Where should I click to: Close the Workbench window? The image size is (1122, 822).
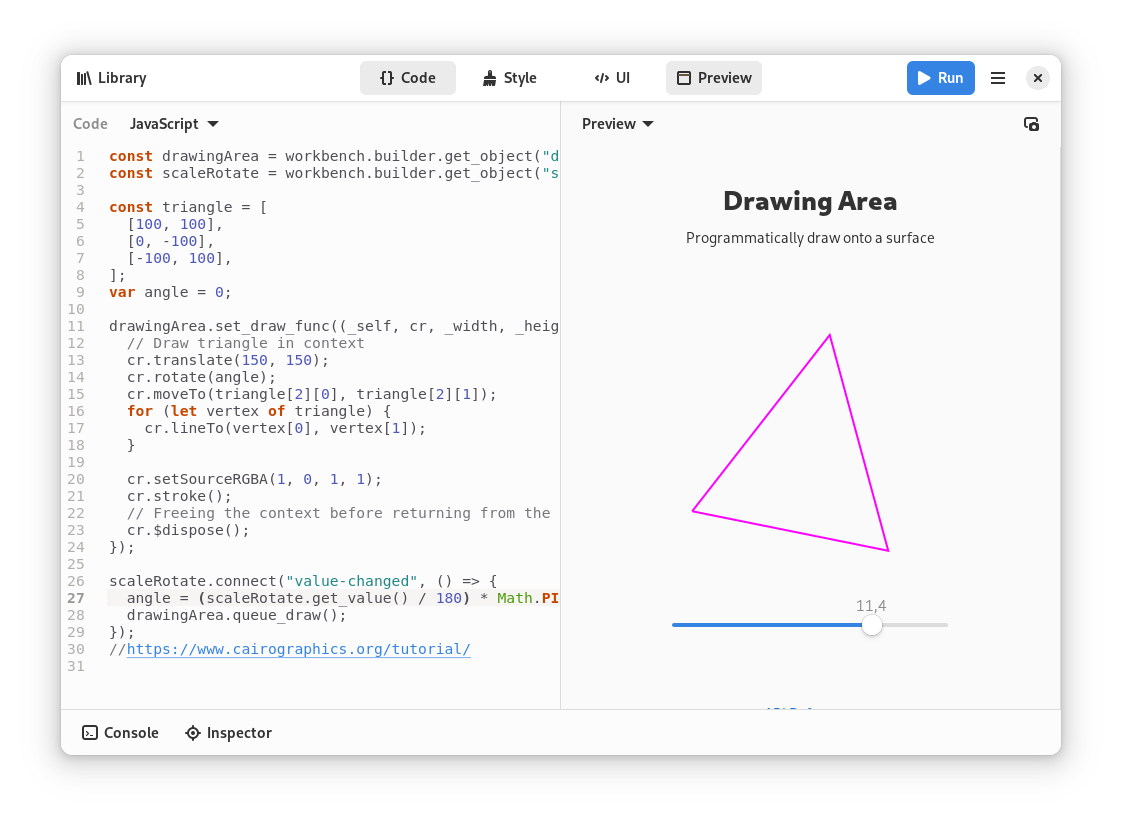[1038, 78]
